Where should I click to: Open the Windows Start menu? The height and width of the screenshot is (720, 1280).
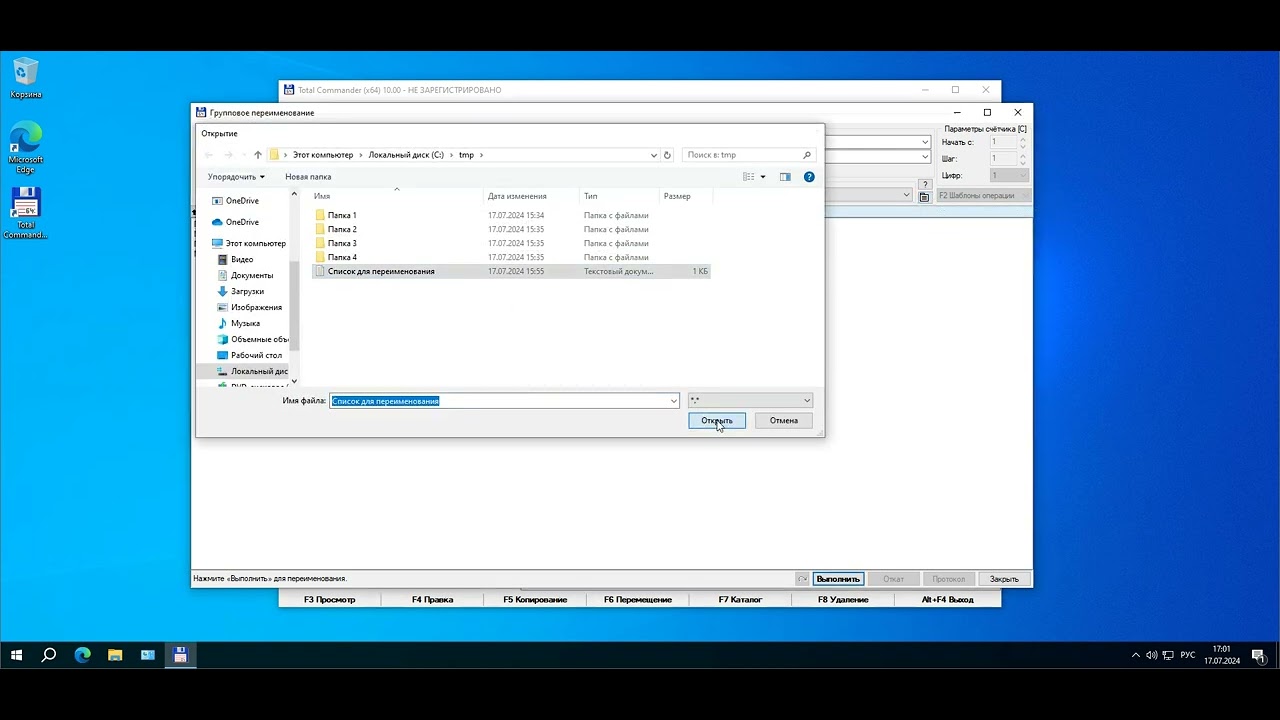[x=16, y=655]
